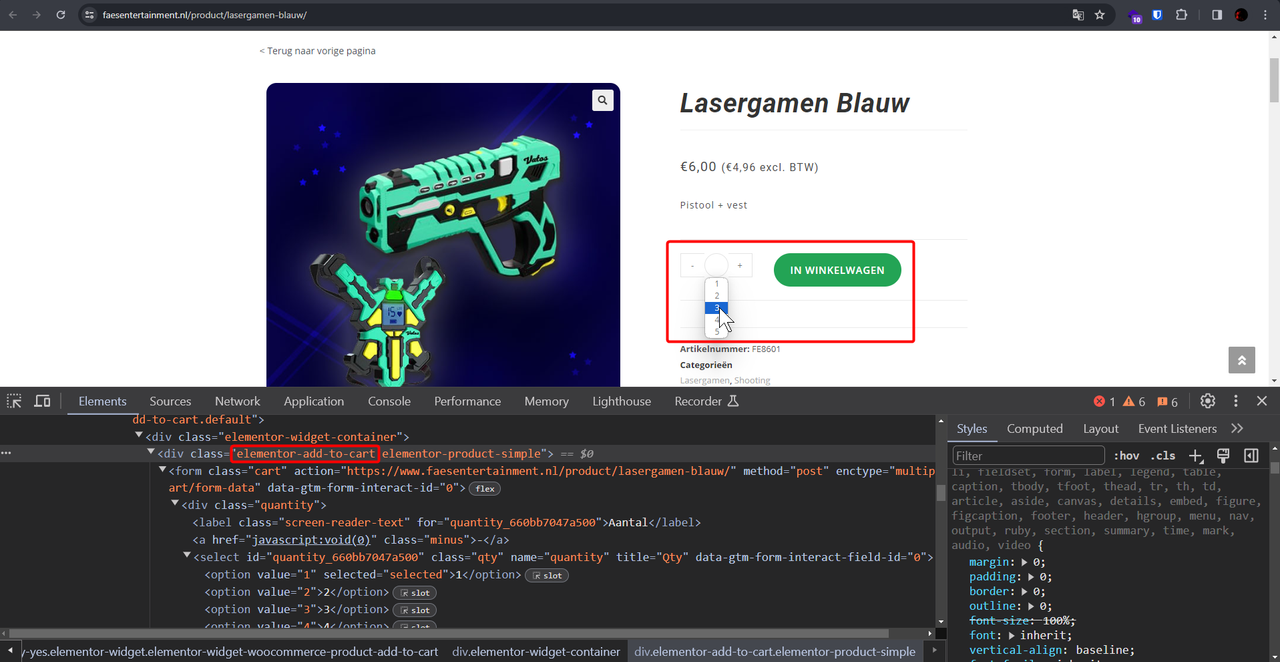This screenshot has height=662, width=1280.
Task: Switch to the Application tab
Action: click(314, 401)
